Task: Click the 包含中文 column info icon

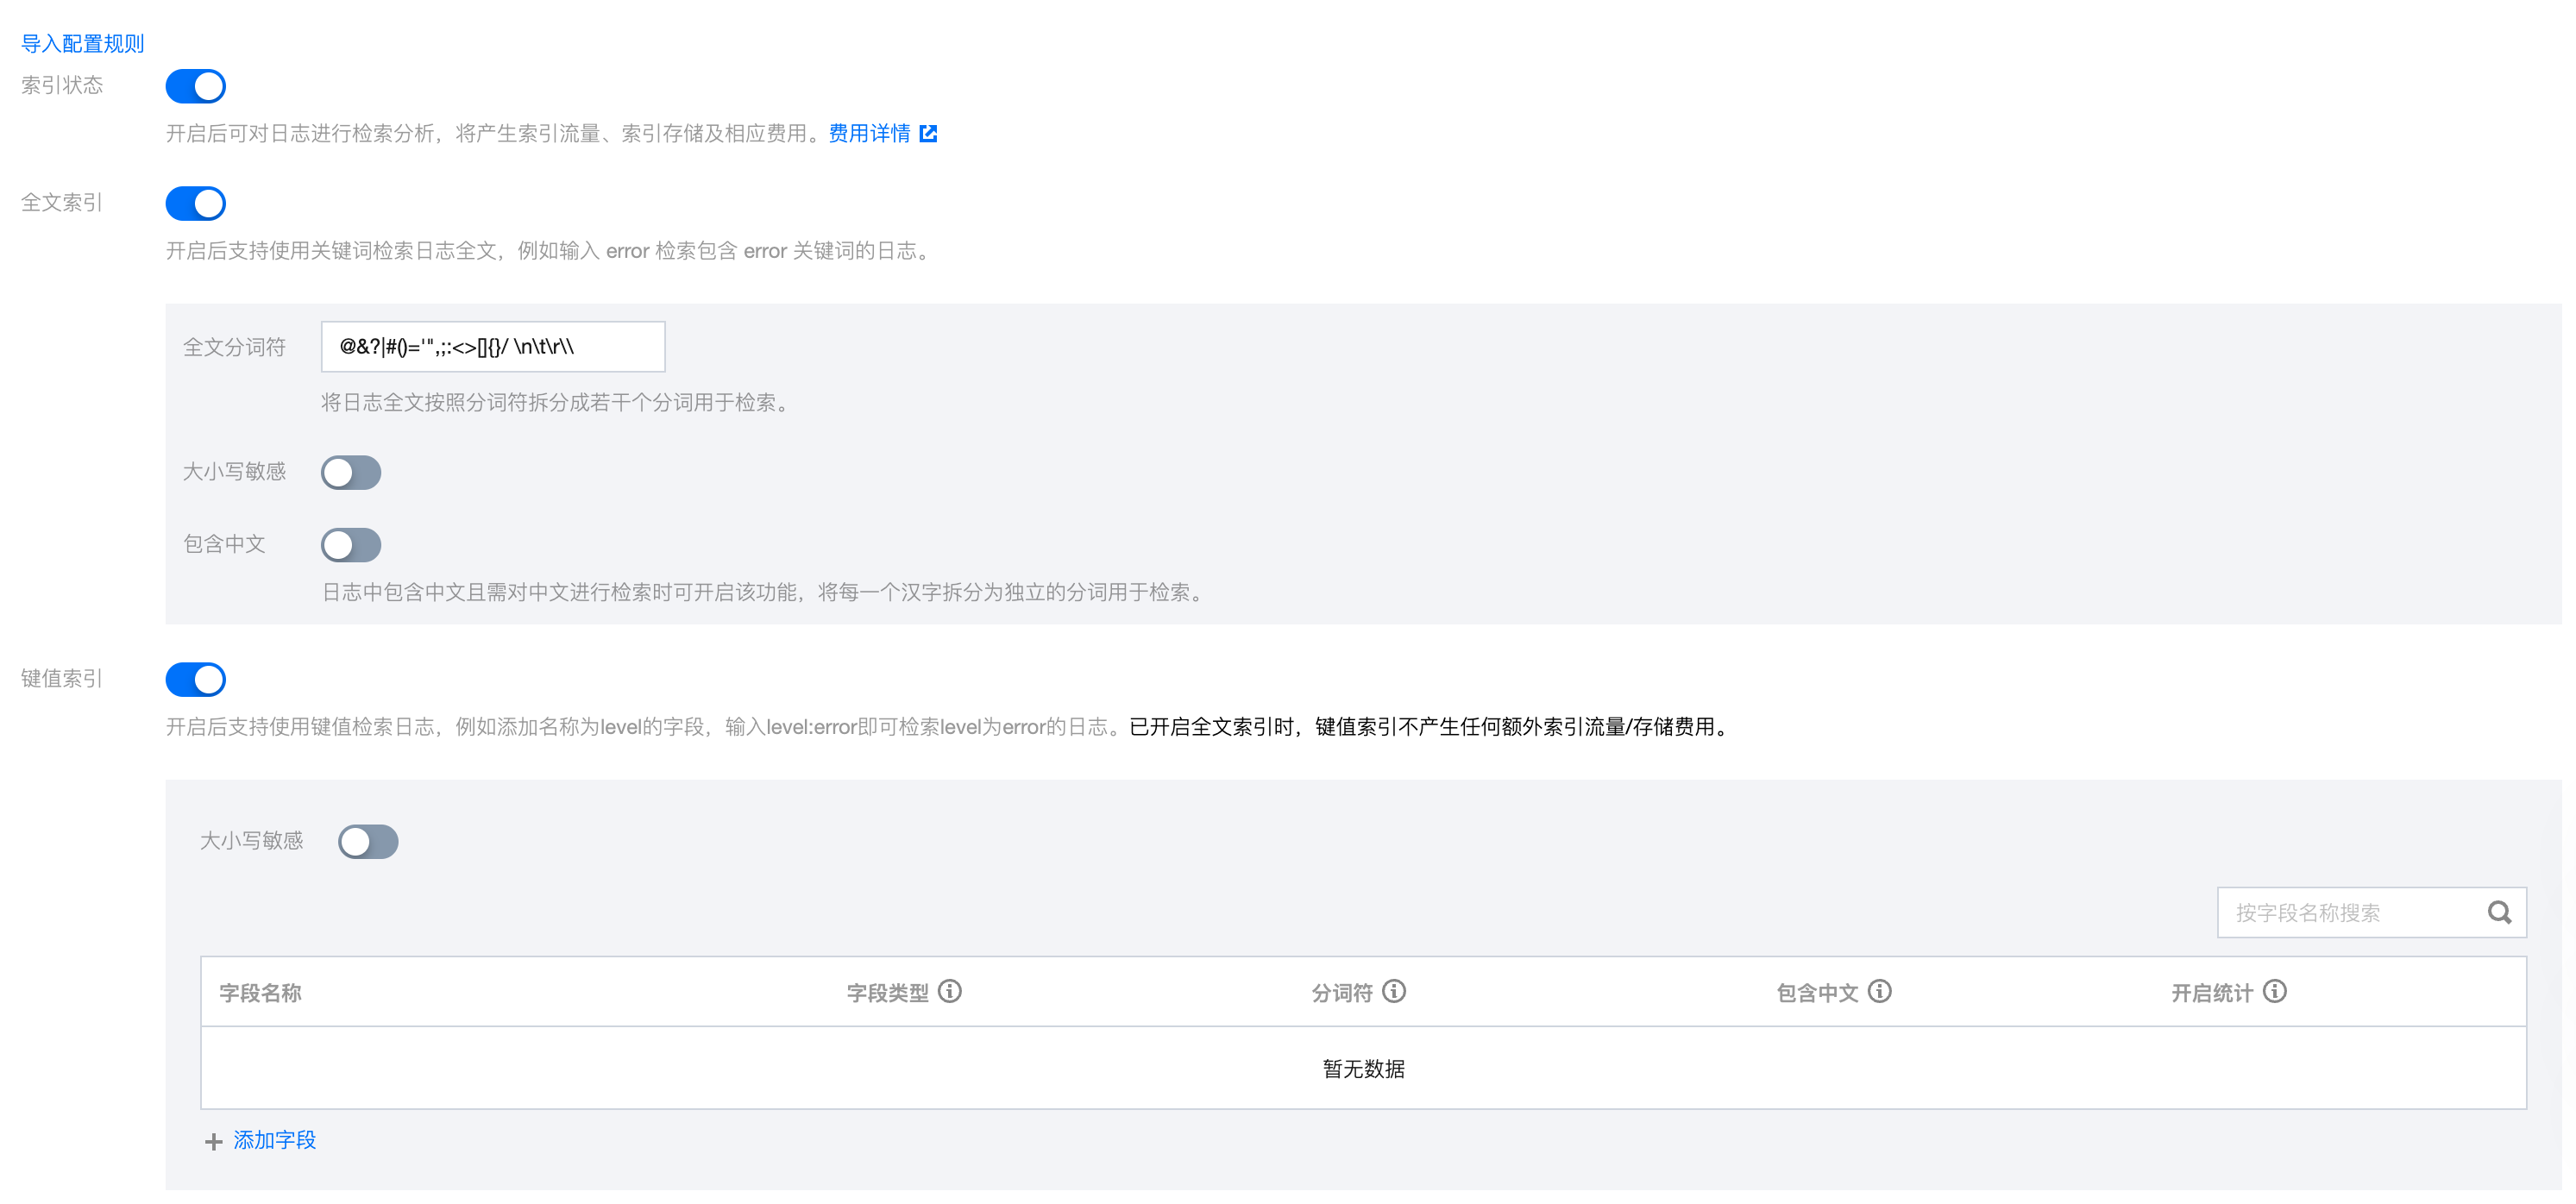Action: pyautogui.click(x=1879, y=991)
